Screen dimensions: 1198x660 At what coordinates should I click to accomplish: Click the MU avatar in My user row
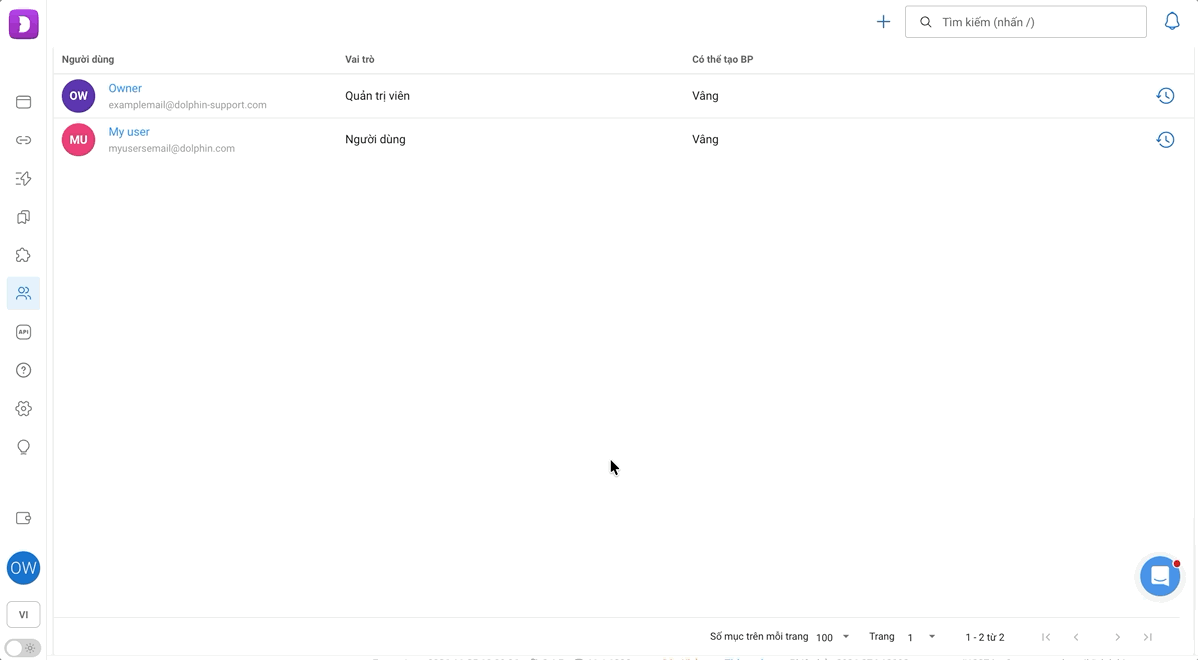tap(79, 140)
